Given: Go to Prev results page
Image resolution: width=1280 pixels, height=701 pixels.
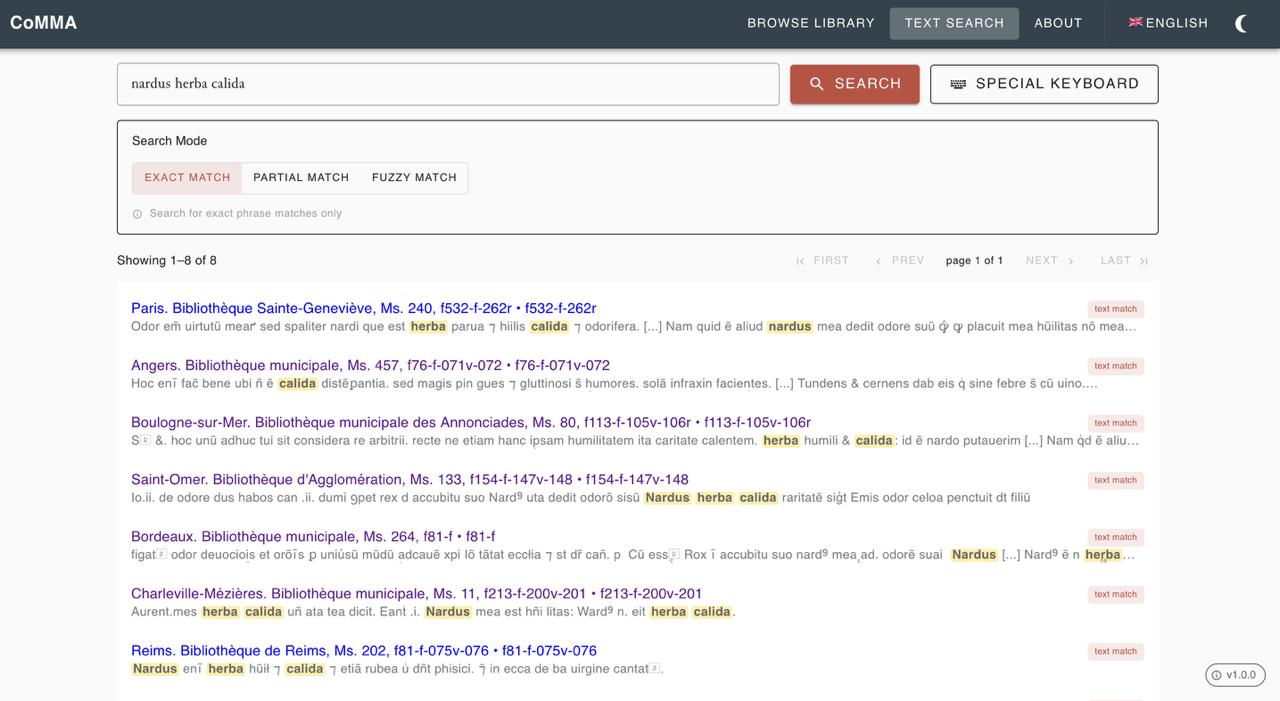Looking at the screenshot, I should click(899, 261).
